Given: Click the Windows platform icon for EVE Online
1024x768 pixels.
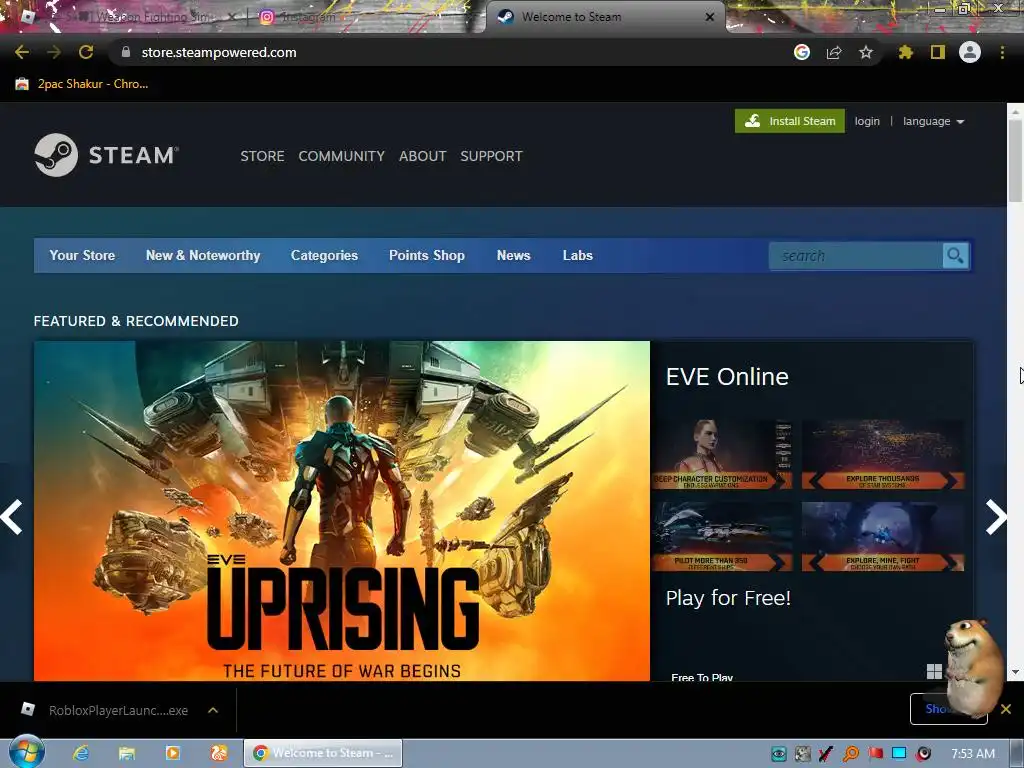Looking at the screenshot, I should click(x=934, y=671).
